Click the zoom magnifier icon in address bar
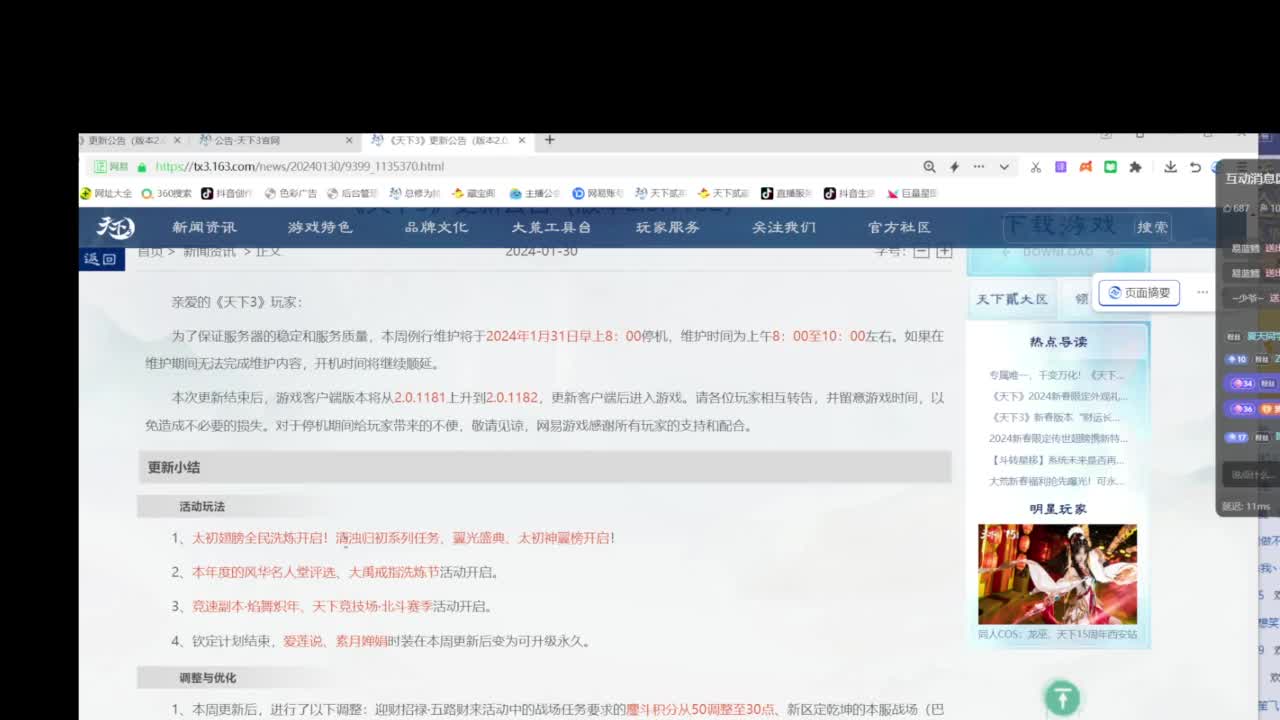1280x720 pixels. click(x=929, y=167)
